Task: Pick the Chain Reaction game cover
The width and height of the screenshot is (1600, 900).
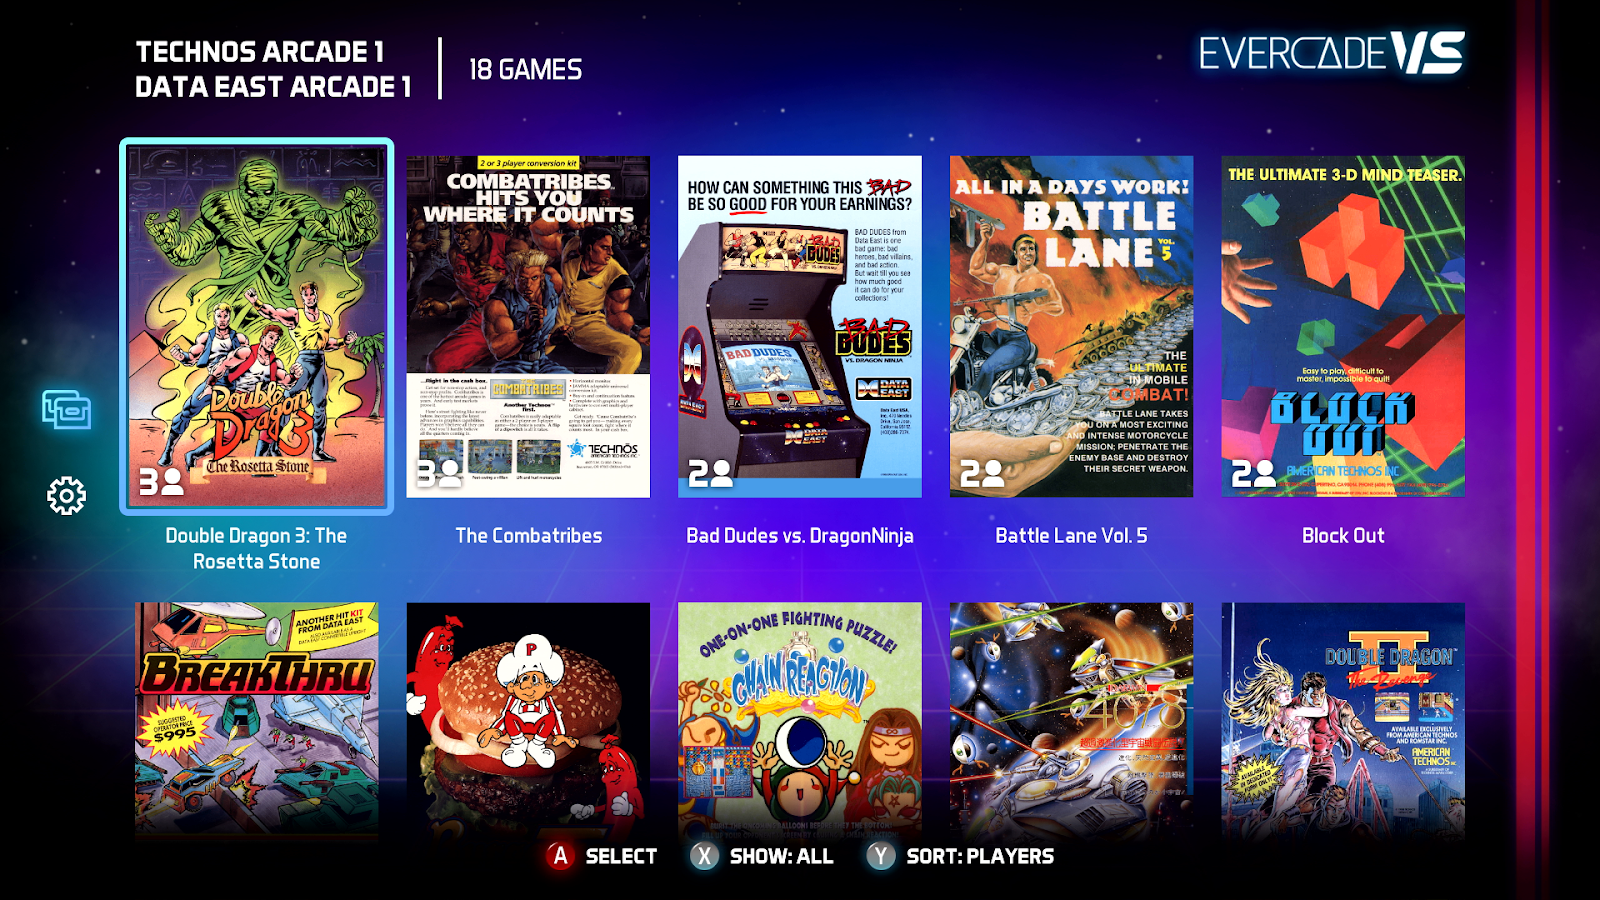Action: 800,720
